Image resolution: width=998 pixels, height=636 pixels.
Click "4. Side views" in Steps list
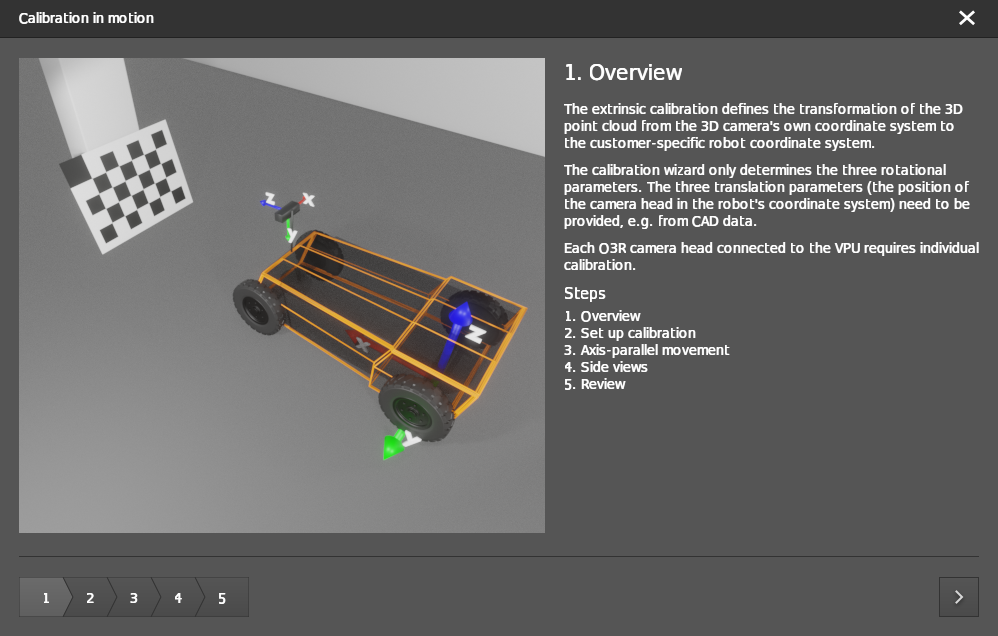(x=605, y=367)
